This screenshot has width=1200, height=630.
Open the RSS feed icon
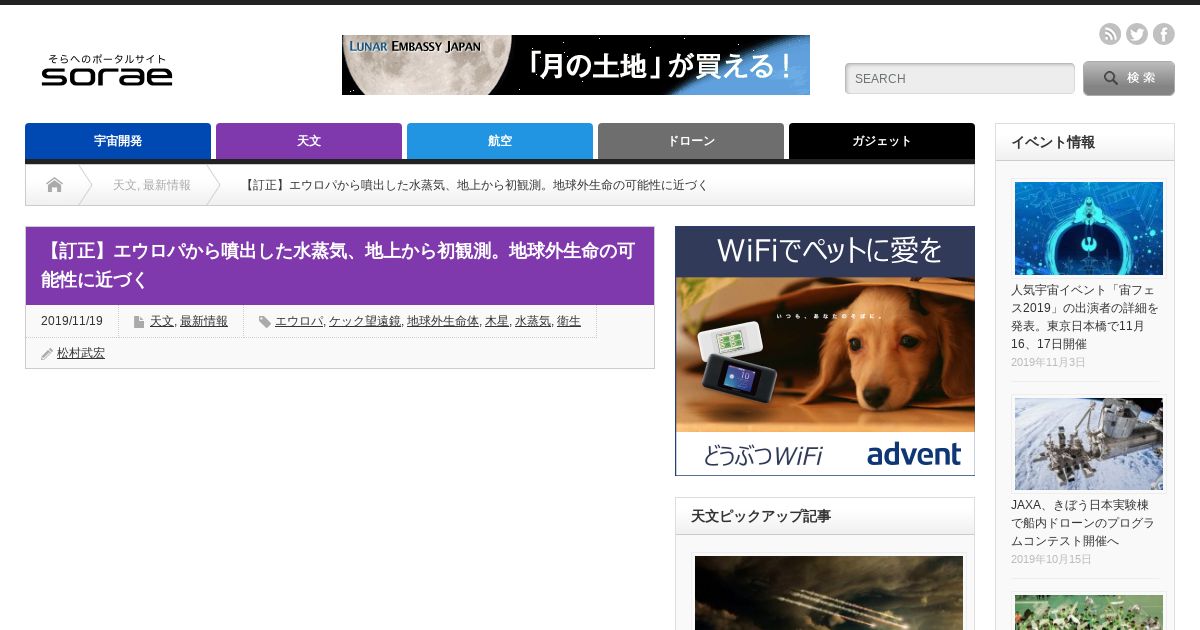[1110, 34]
